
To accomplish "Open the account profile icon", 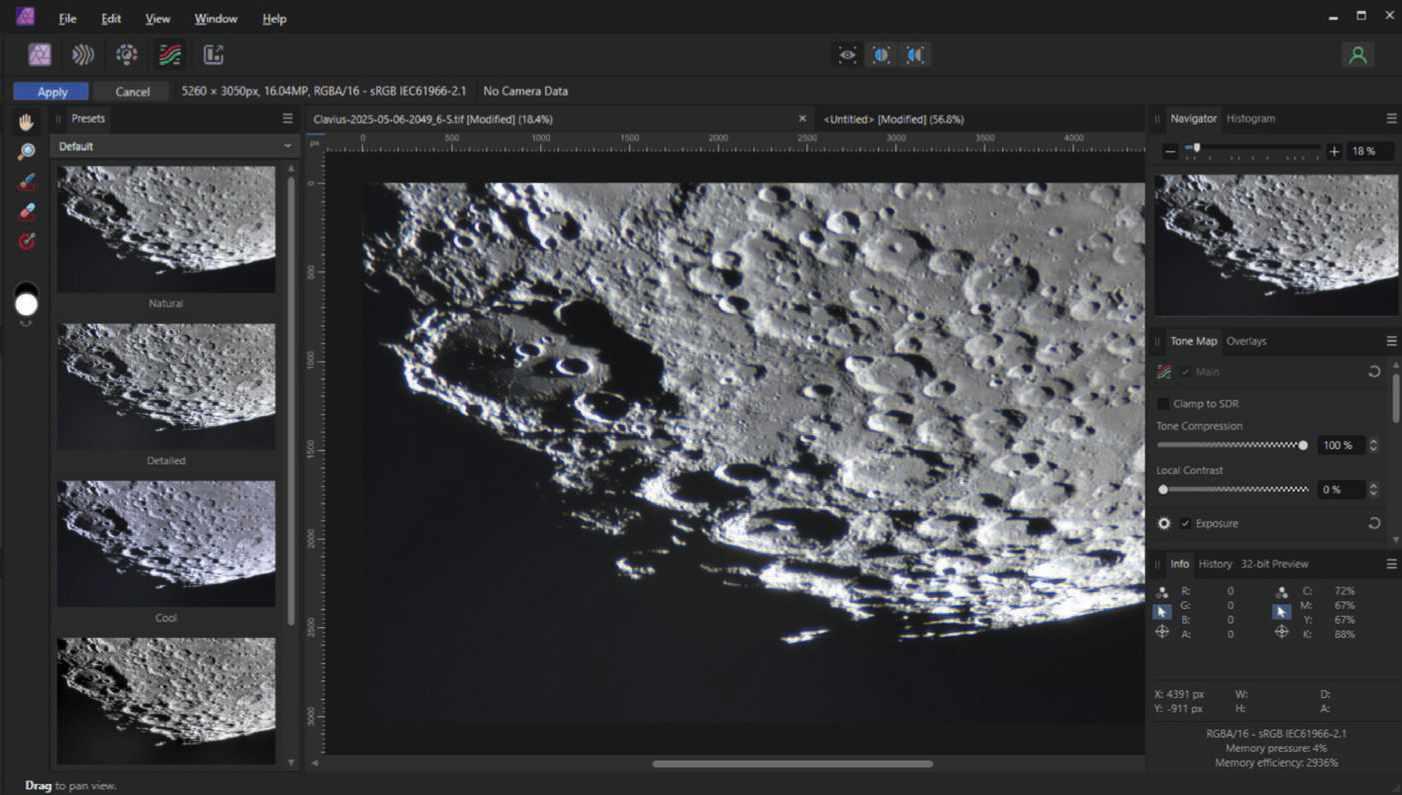I will click(1357, 55).
